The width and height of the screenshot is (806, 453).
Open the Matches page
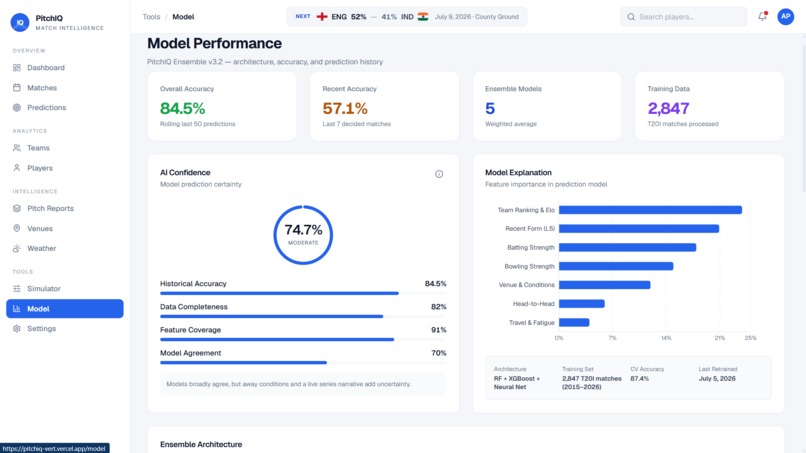65,87
